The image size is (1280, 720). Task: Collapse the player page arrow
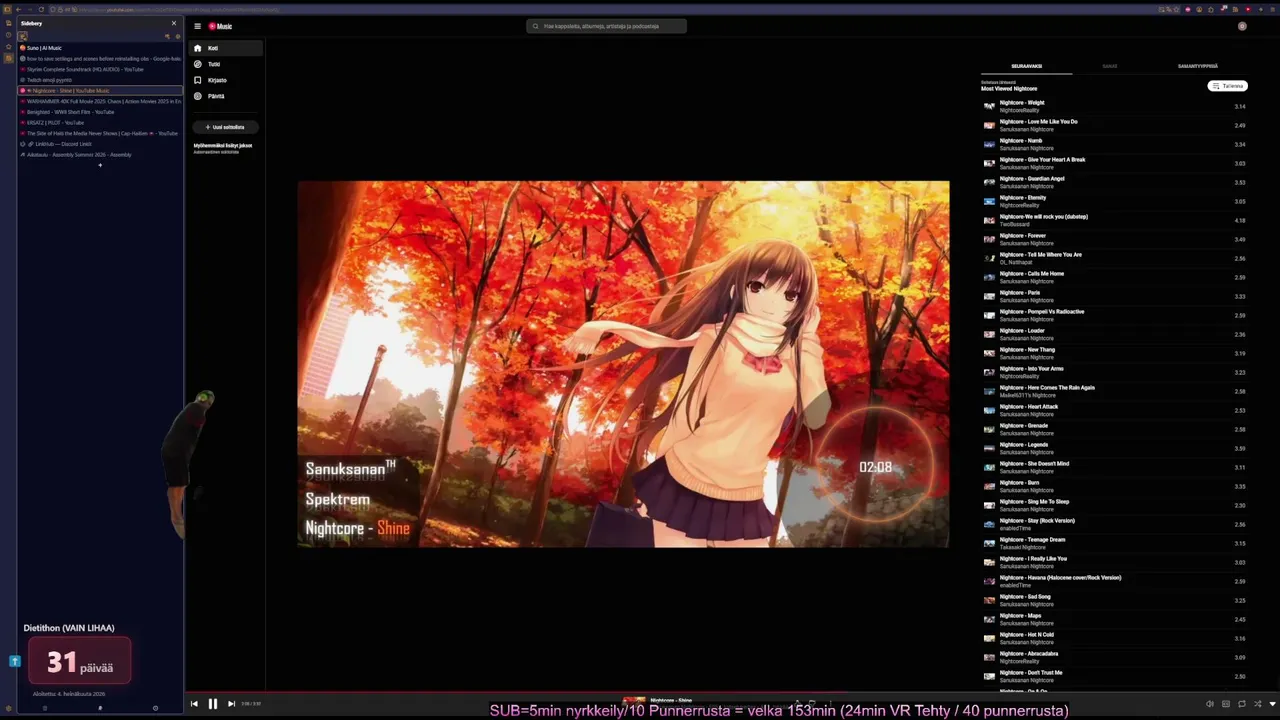tap(1273, 704)
